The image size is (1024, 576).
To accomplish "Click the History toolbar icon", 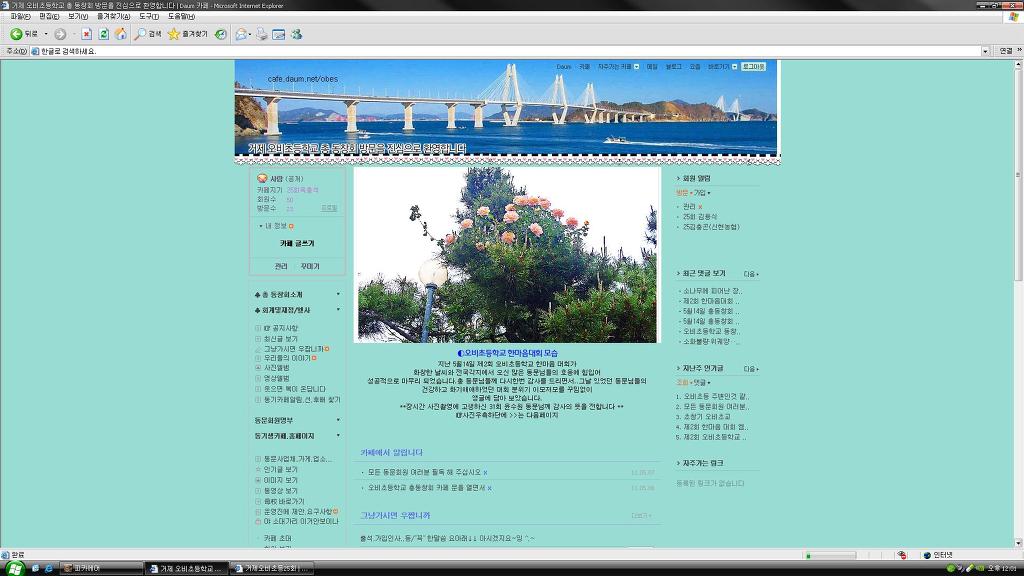I will pos(221,34).
